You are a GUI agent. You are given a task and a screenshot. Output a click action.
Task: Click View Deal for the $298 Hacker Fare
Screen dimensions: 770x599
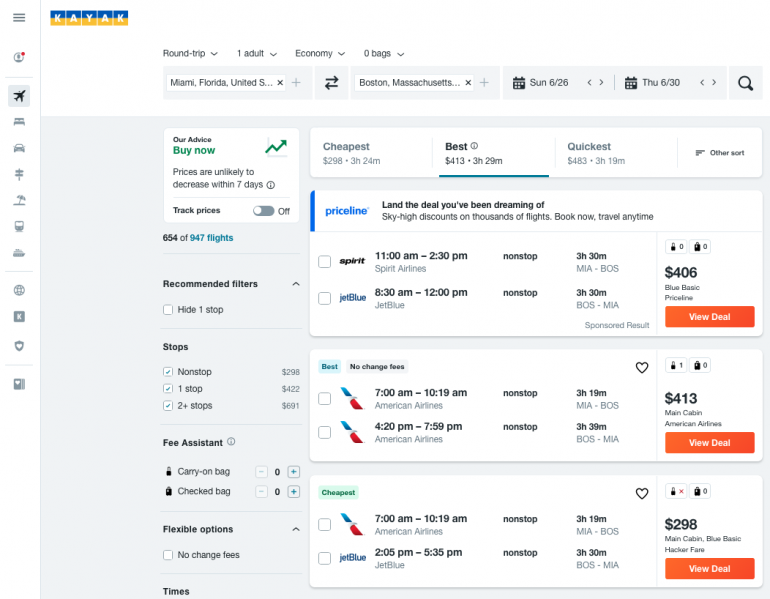click(x=709, y=569)
